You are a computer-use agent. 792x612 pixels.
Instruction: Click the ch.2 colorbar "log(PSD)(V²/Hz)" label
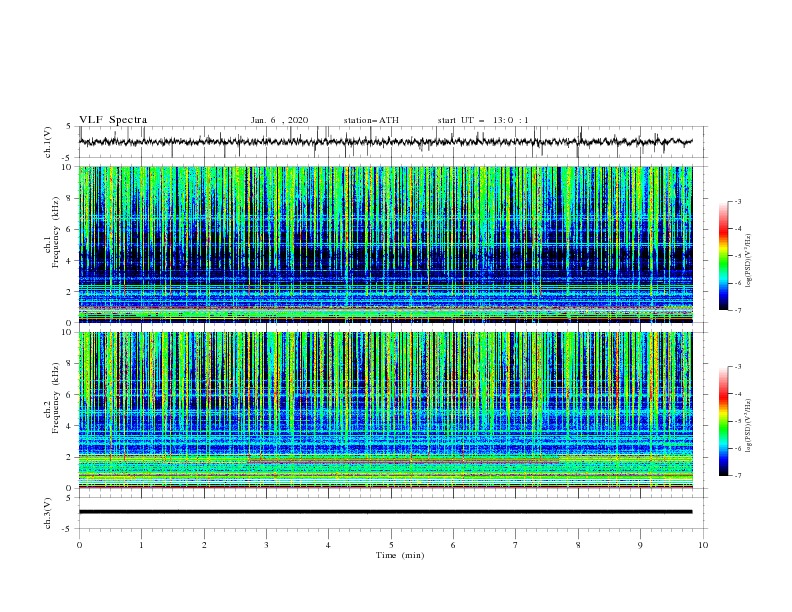[x=749, y=427]
